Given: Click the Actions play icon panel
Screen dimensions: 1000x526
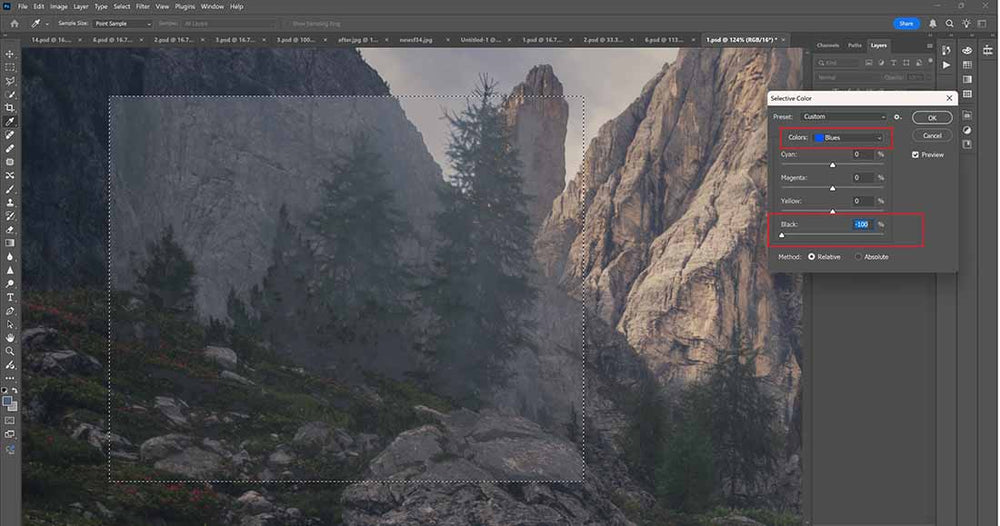Looking at the screenshot, I should [946, 65].
